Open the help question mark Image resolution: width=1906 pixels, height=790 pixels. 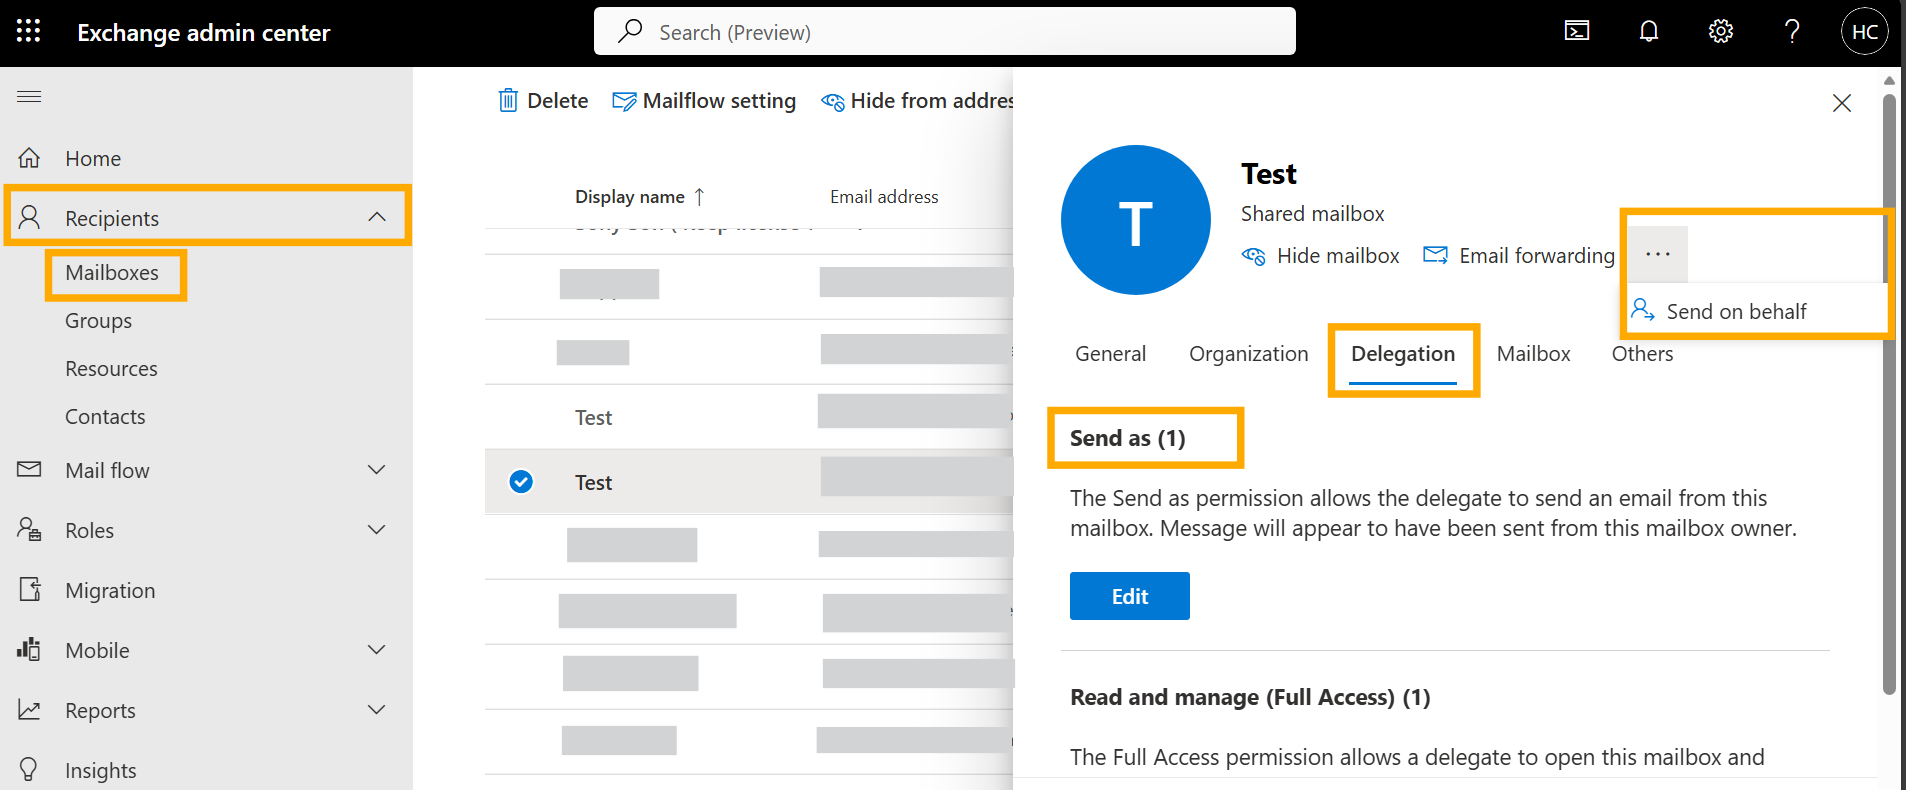pos(1792,32)
